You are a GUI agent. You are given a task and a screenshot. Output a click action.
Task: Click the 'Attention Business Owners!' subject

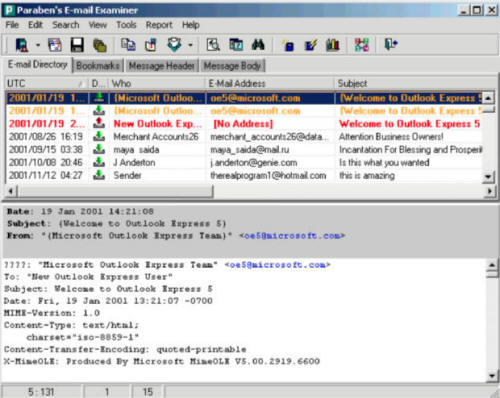[x=391, y=137]
